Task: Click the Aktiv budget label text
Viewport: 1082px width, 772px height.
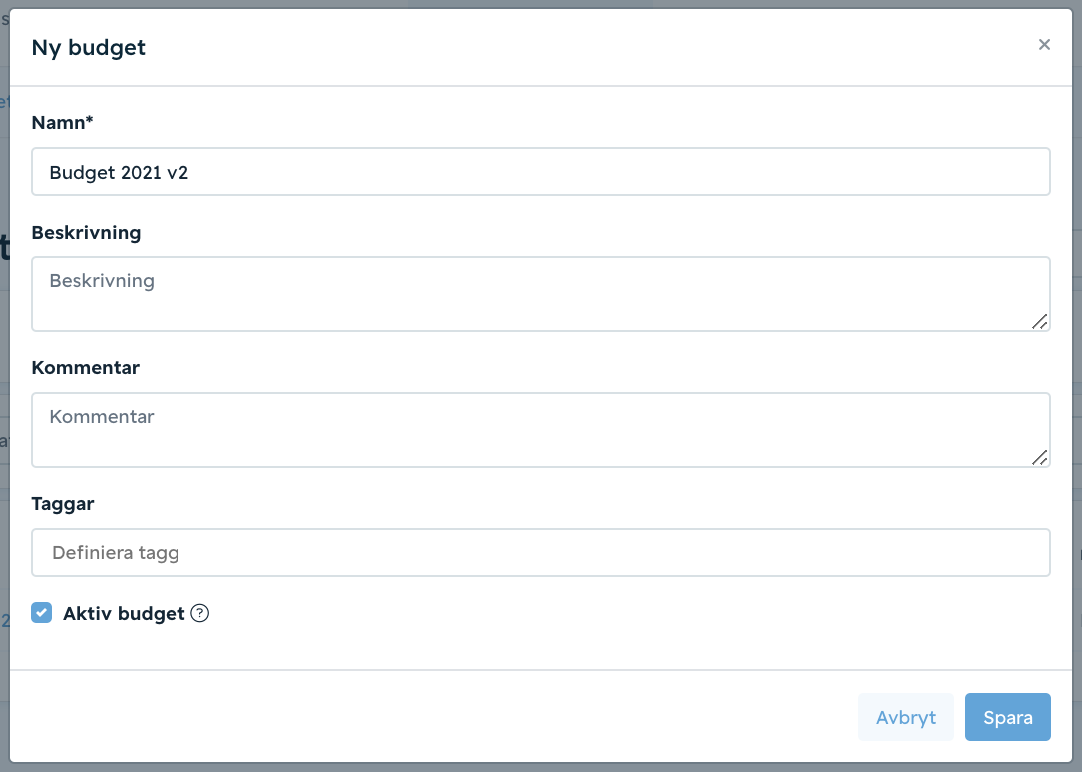Action: point(124,613)
